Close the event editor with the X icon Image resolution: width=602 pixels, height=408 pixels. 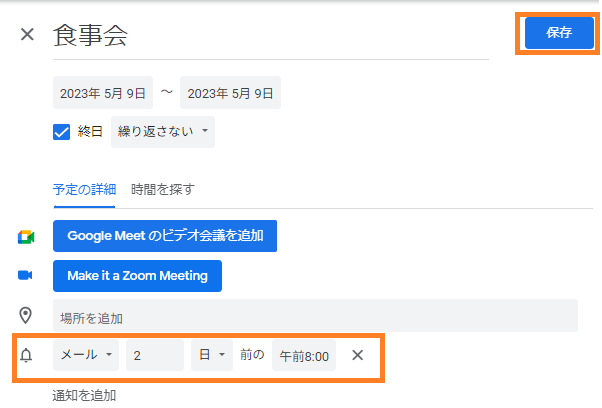(27, 35)
